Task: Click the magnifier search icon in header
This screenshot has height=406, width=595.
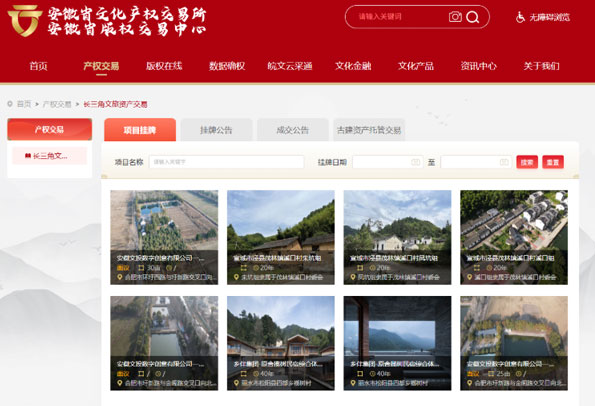Action: (472, 17)
